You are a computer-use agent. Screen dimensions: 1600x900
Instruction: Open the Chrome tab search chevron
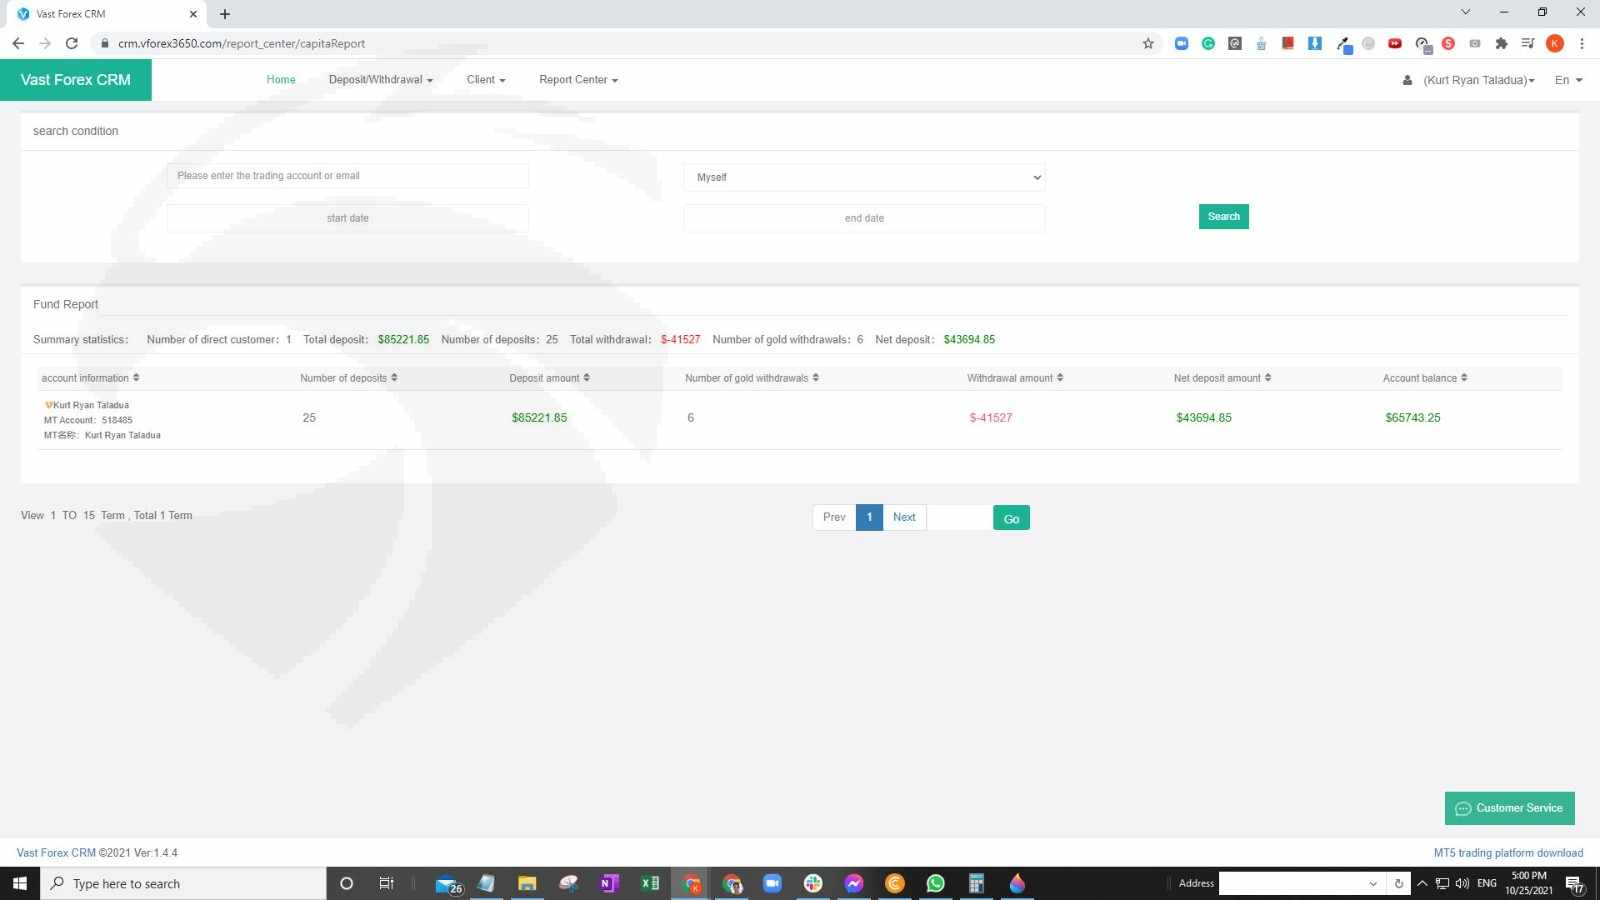click(x=1465, y=12)
